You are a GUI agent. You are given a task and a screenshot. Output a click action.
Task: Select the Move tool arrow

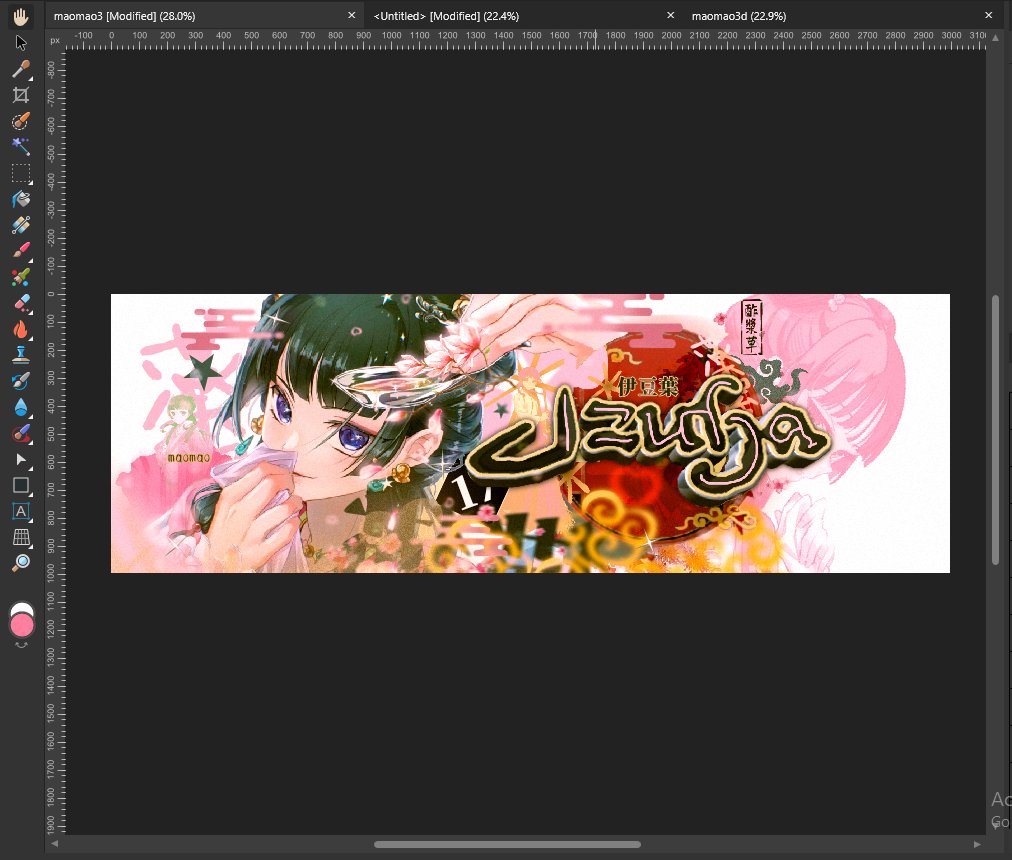21,43
